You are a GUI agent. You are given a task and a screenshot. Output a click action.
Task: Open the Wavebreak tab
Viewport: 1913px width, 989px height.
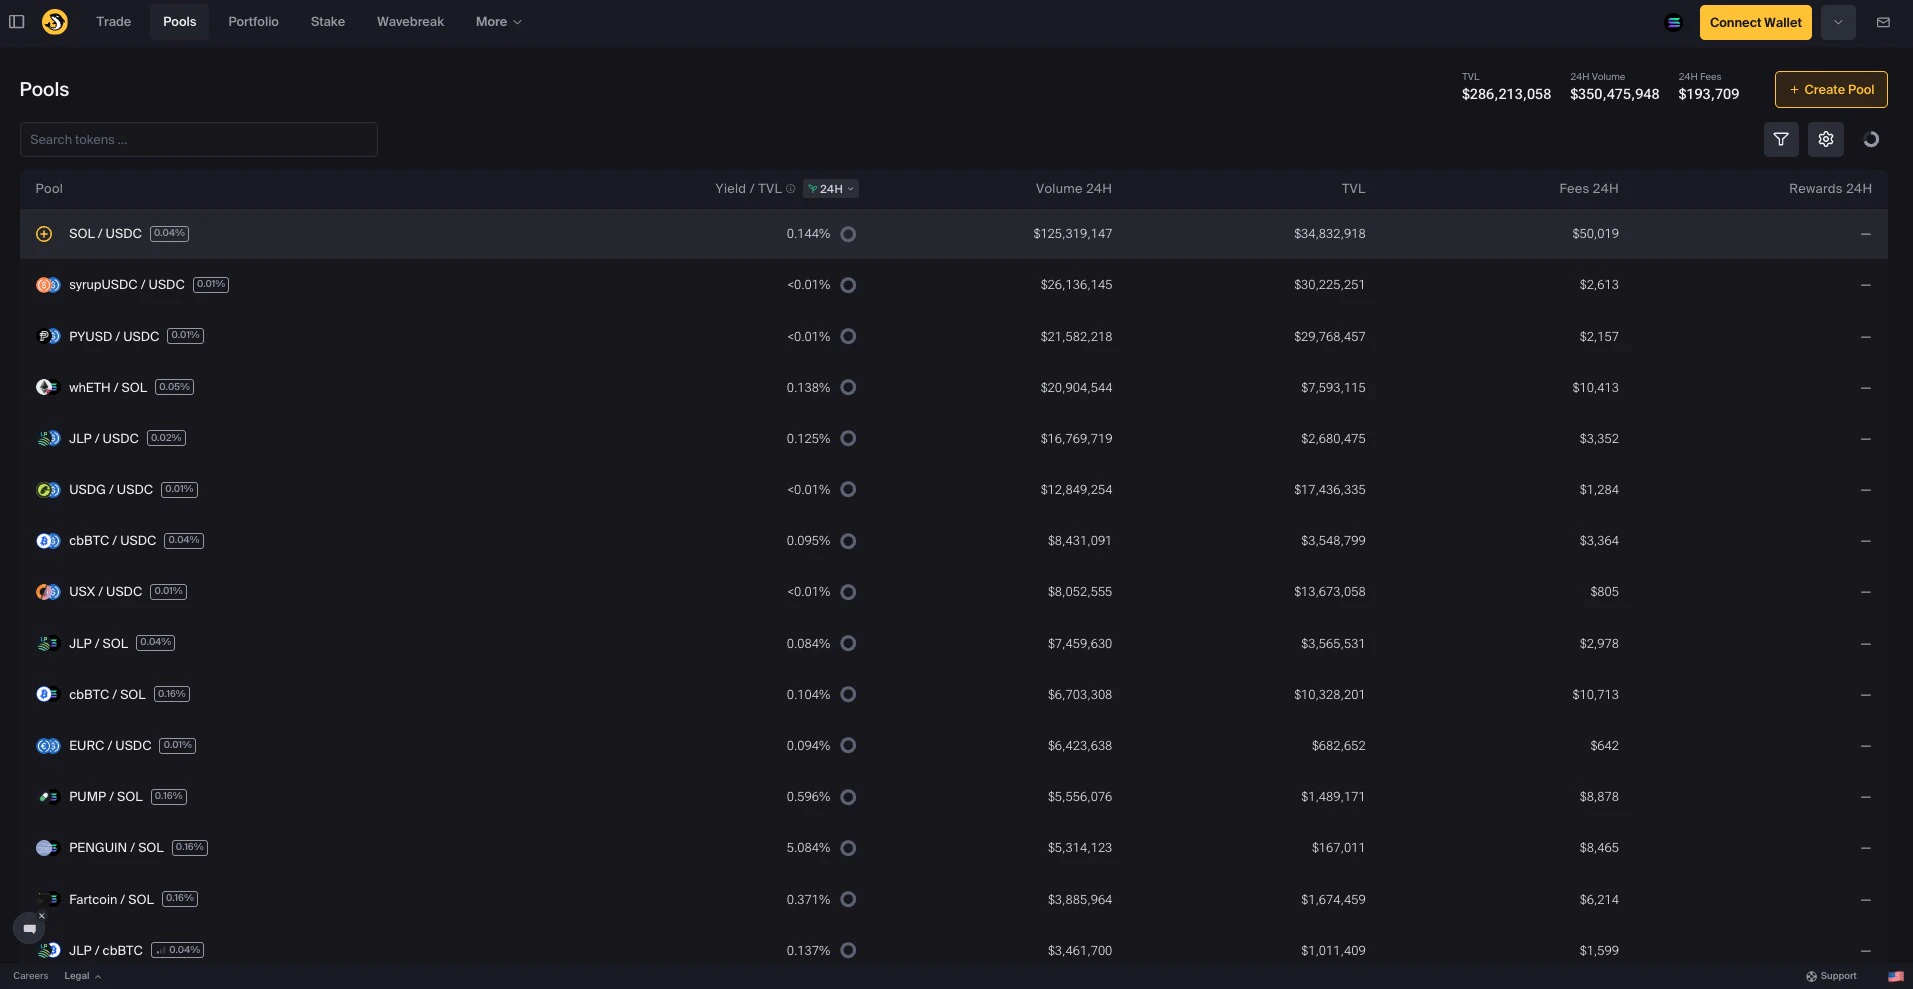pyautogui.click(x=410, y=22)
